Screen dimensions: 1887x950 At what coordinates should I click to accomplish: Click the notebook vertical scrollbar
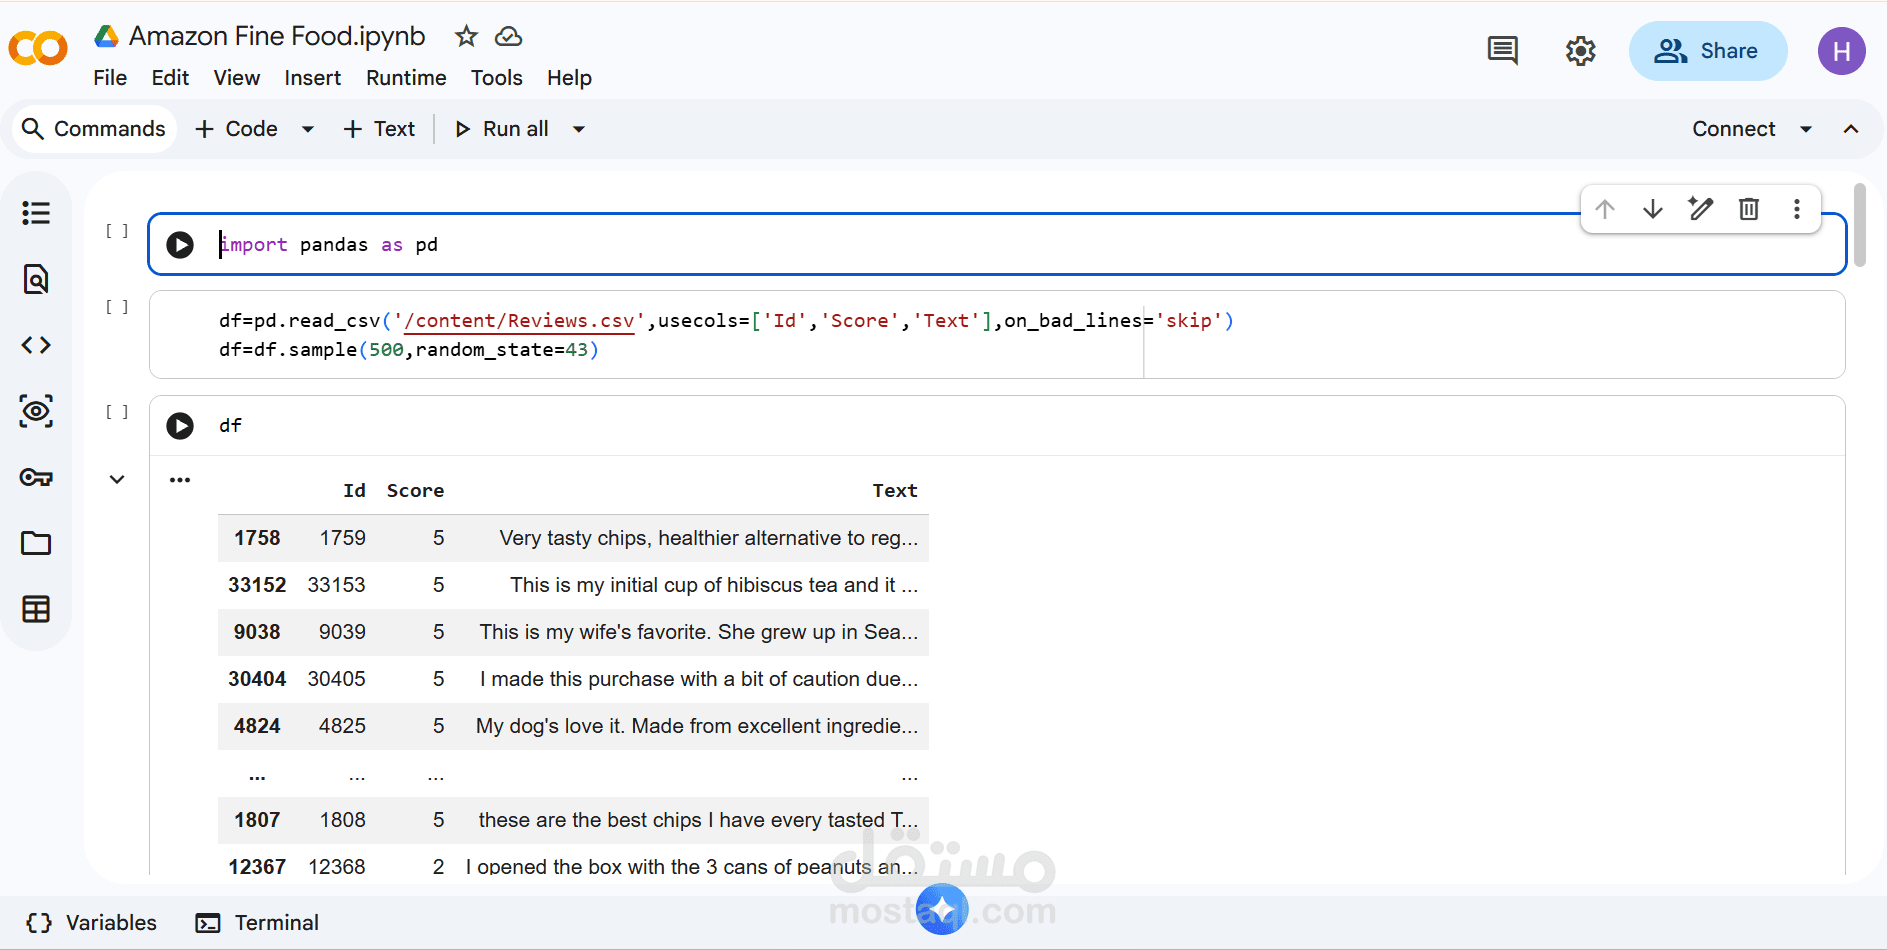click(1859, 225)
